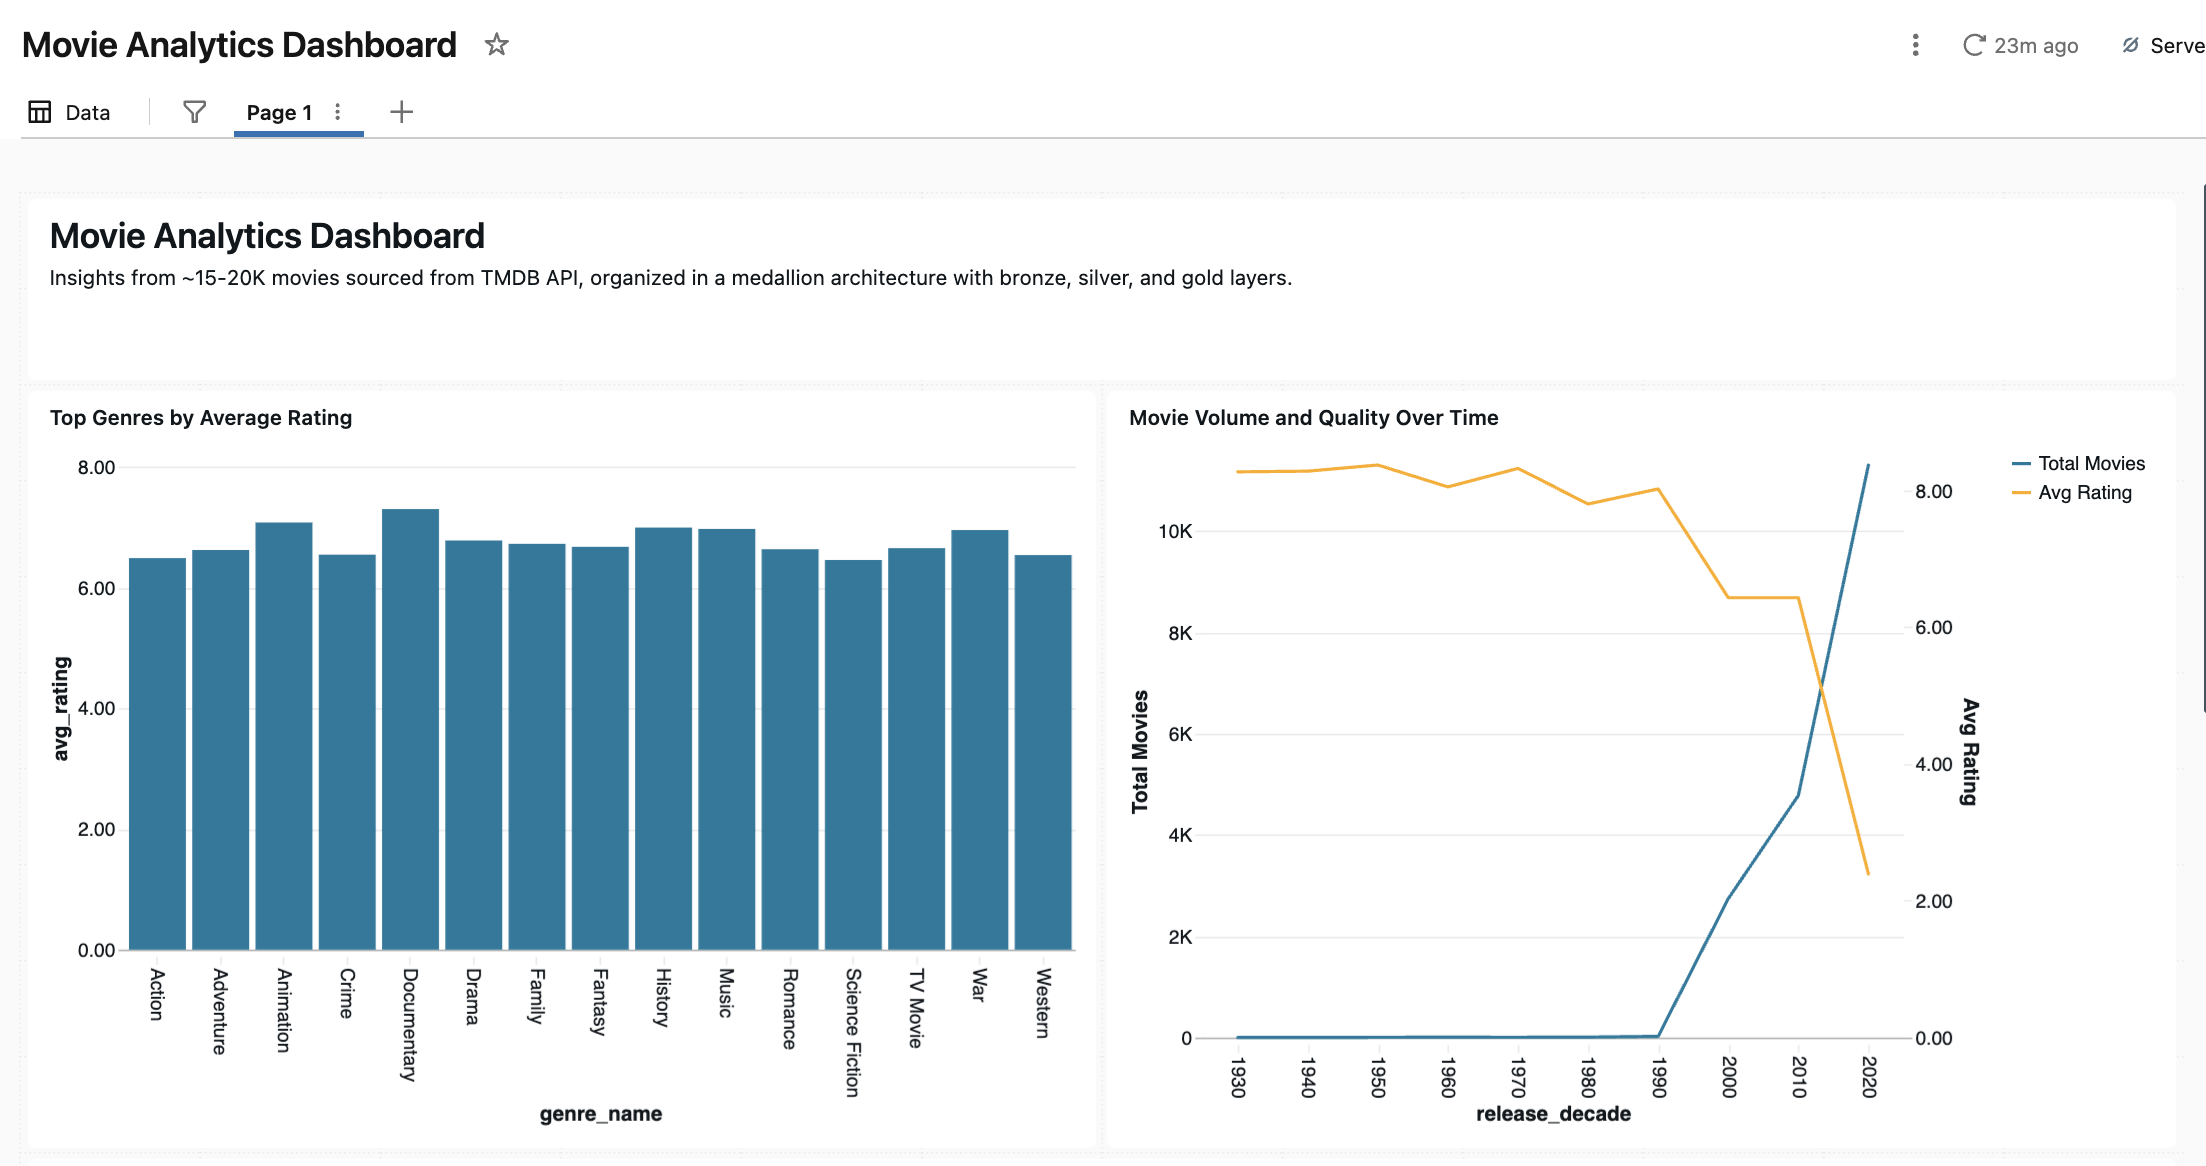
Task: Click the Romance axis label
Action: [x=790, y=1008]
